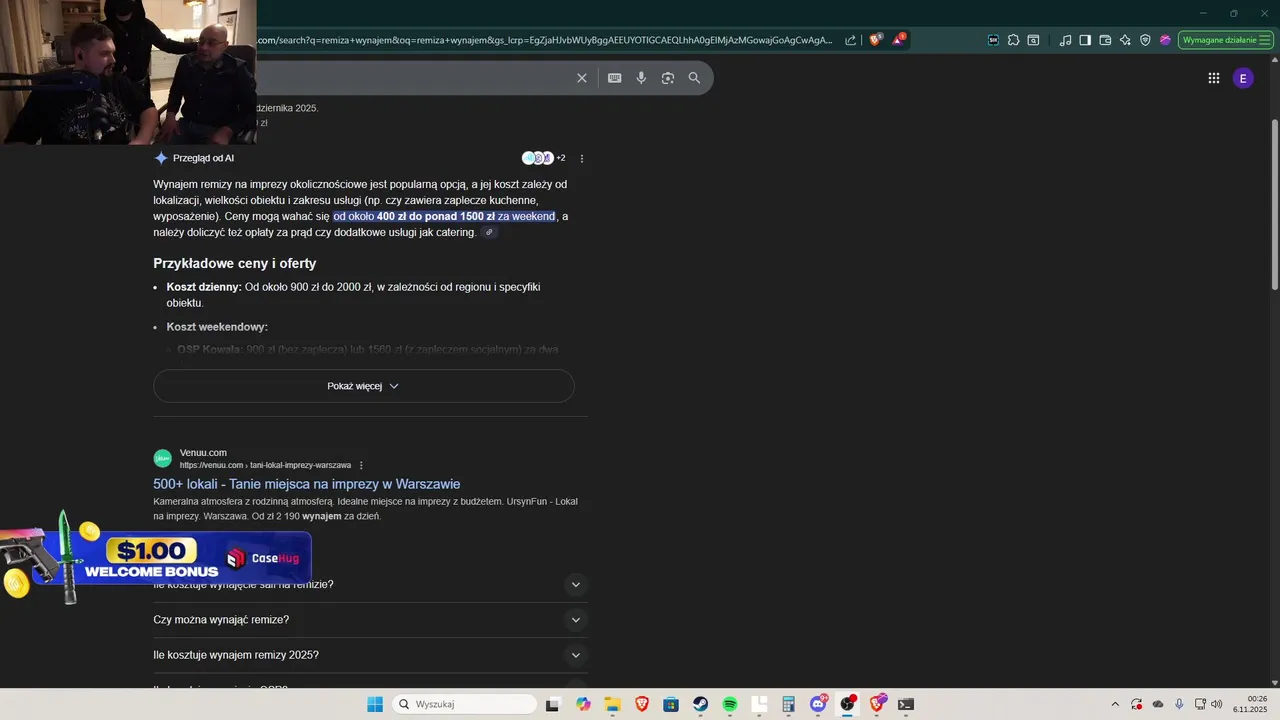Click the browser address bar URL
Screen dimensions: 1280x720
(545, 40)
